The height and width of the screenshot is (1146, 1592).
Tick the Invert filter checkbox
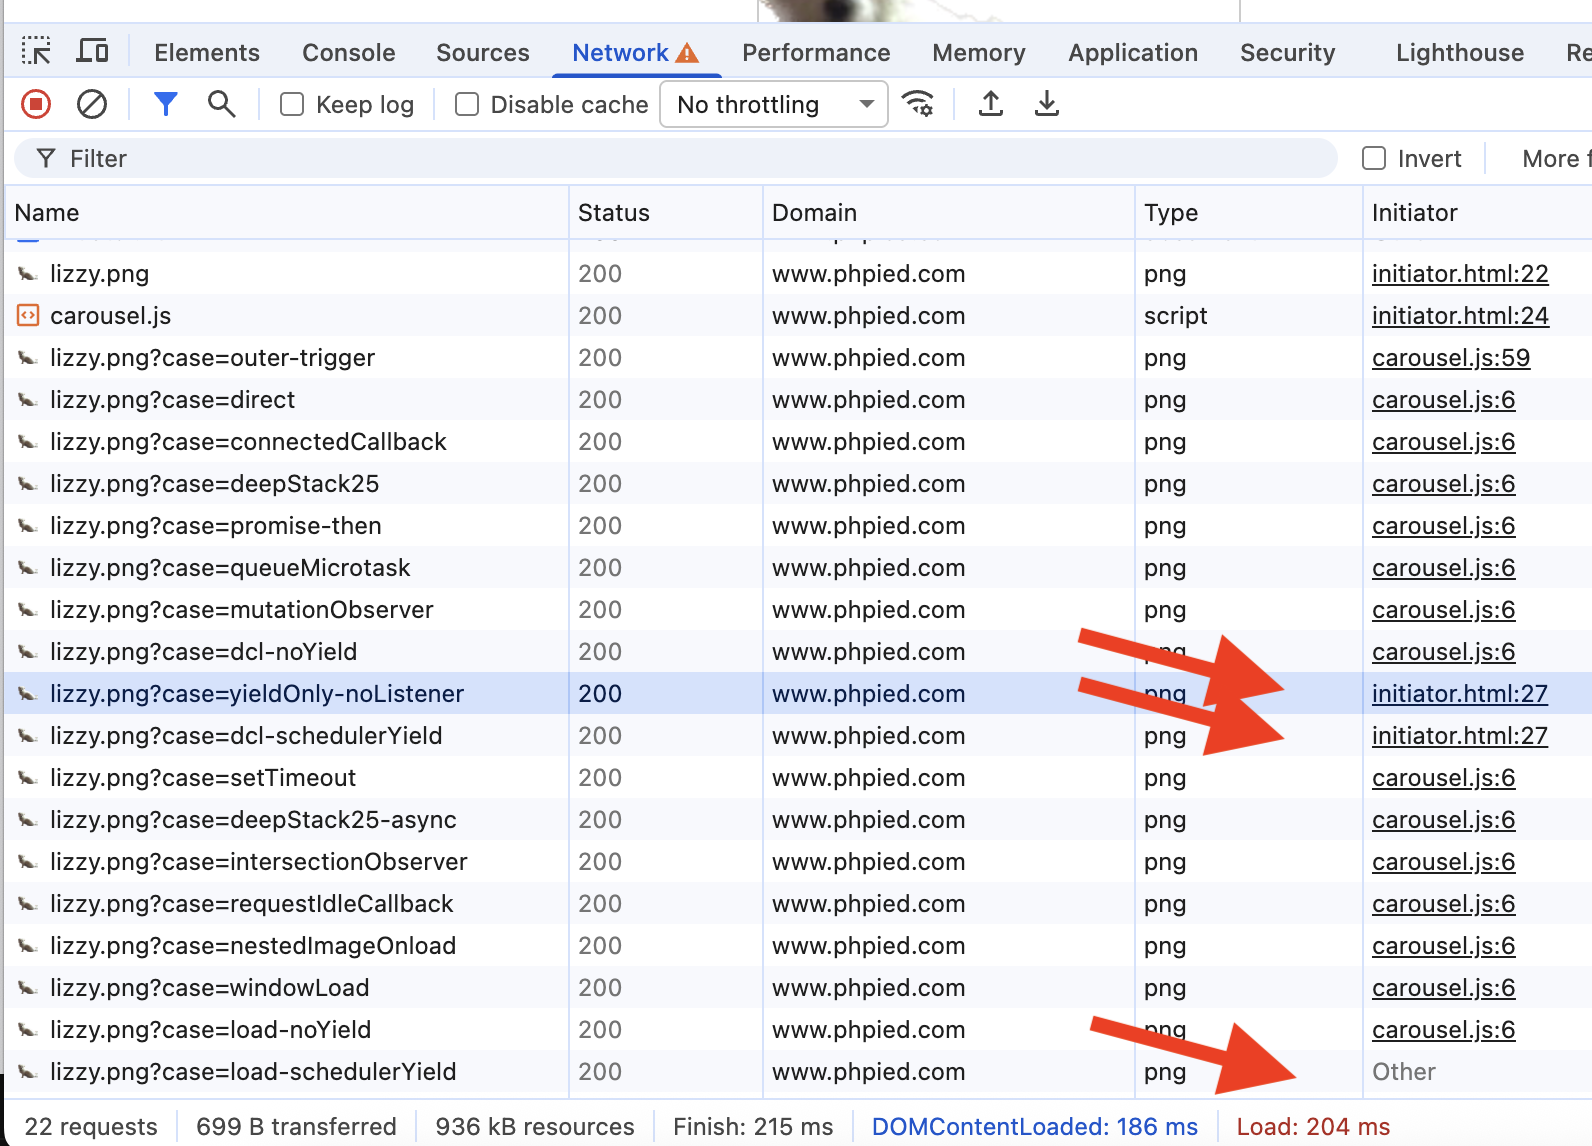point(1374,158)
